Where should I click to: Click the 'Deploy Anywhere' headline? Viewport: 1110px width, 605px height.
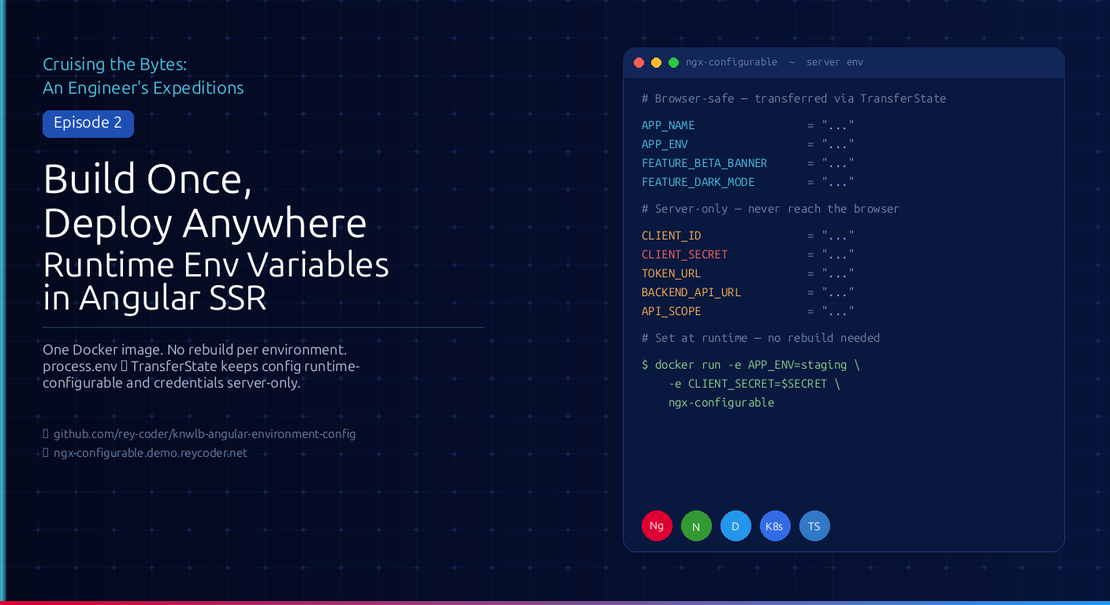(205, 223)
